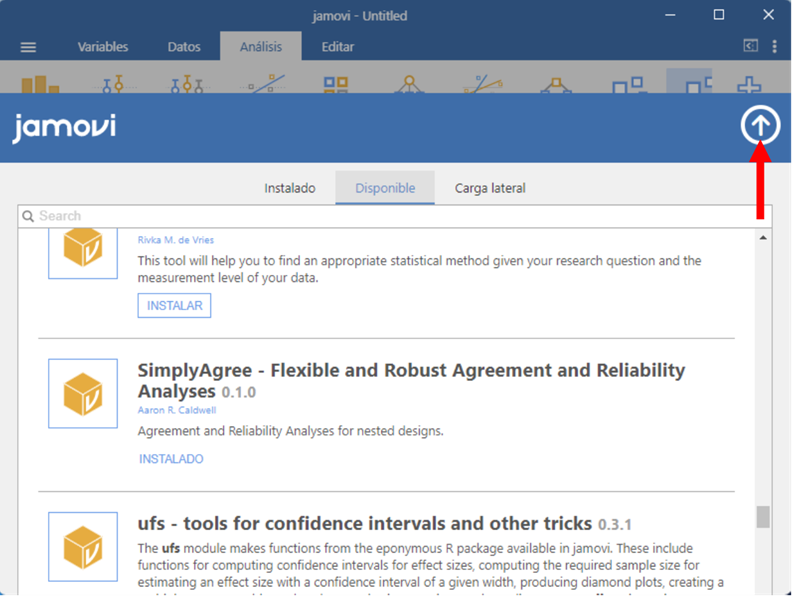Click the INSTALADO label under SimplyAgree
This screenshot has width=792, height=596.
171,459
